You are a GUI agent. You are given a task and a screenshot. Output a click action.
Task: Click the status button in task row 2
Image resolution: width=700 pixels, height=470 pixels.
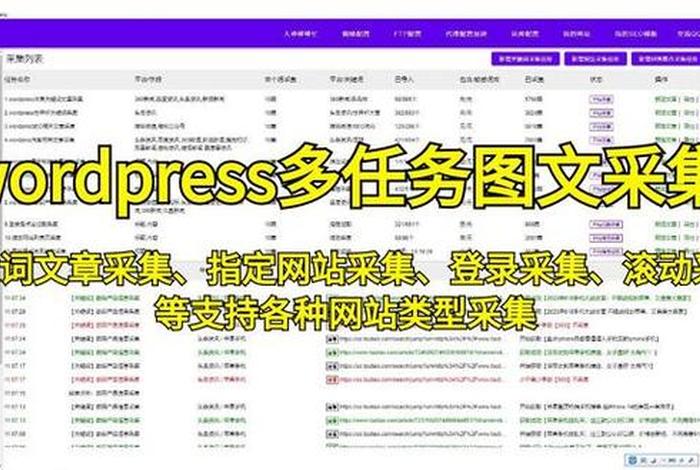(x=601, y=113)
